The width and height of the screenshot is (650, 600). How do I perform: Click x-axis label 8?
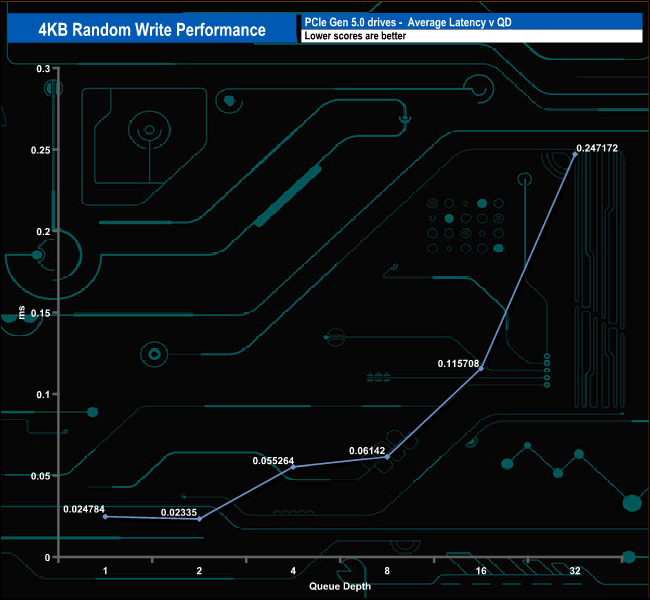[387, 571]
